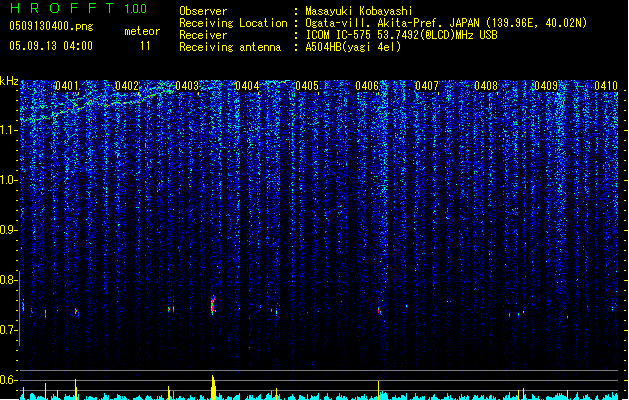Click the 'Receiver' field label

[203, 35]
